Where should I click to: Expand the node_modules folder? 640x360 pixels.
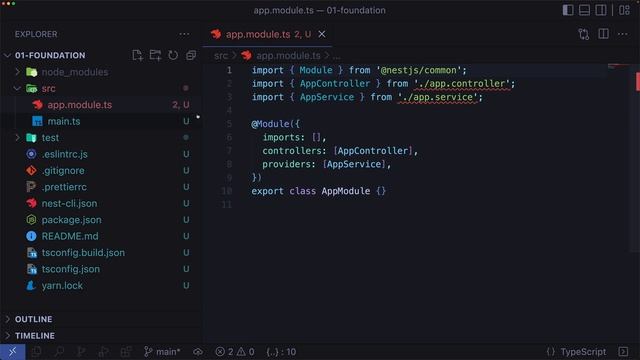coord(18,72)
